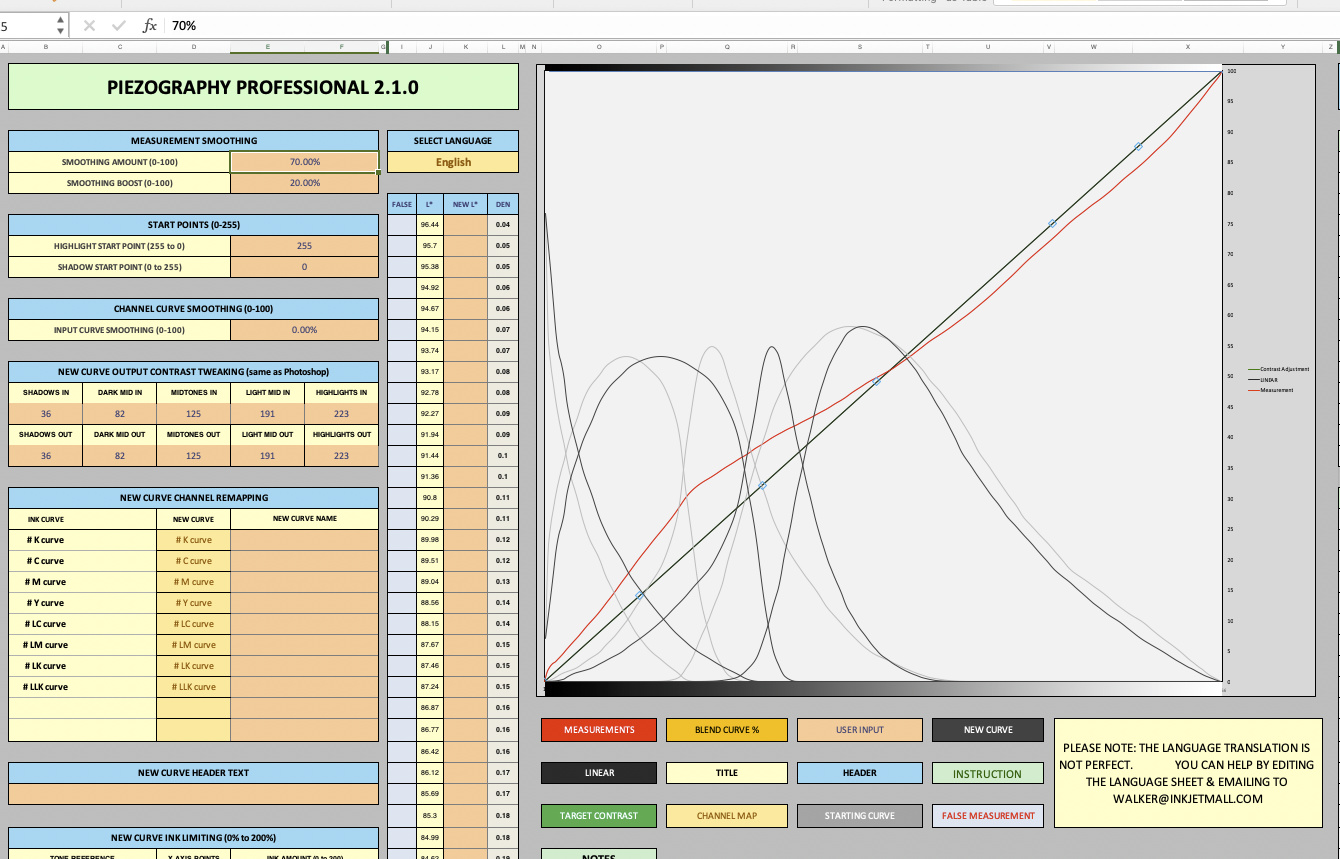Viewport: 1340px width, 859px height.
Task: Select the Shadow Start Point 0 cell
Action: (x=304, y=267)
